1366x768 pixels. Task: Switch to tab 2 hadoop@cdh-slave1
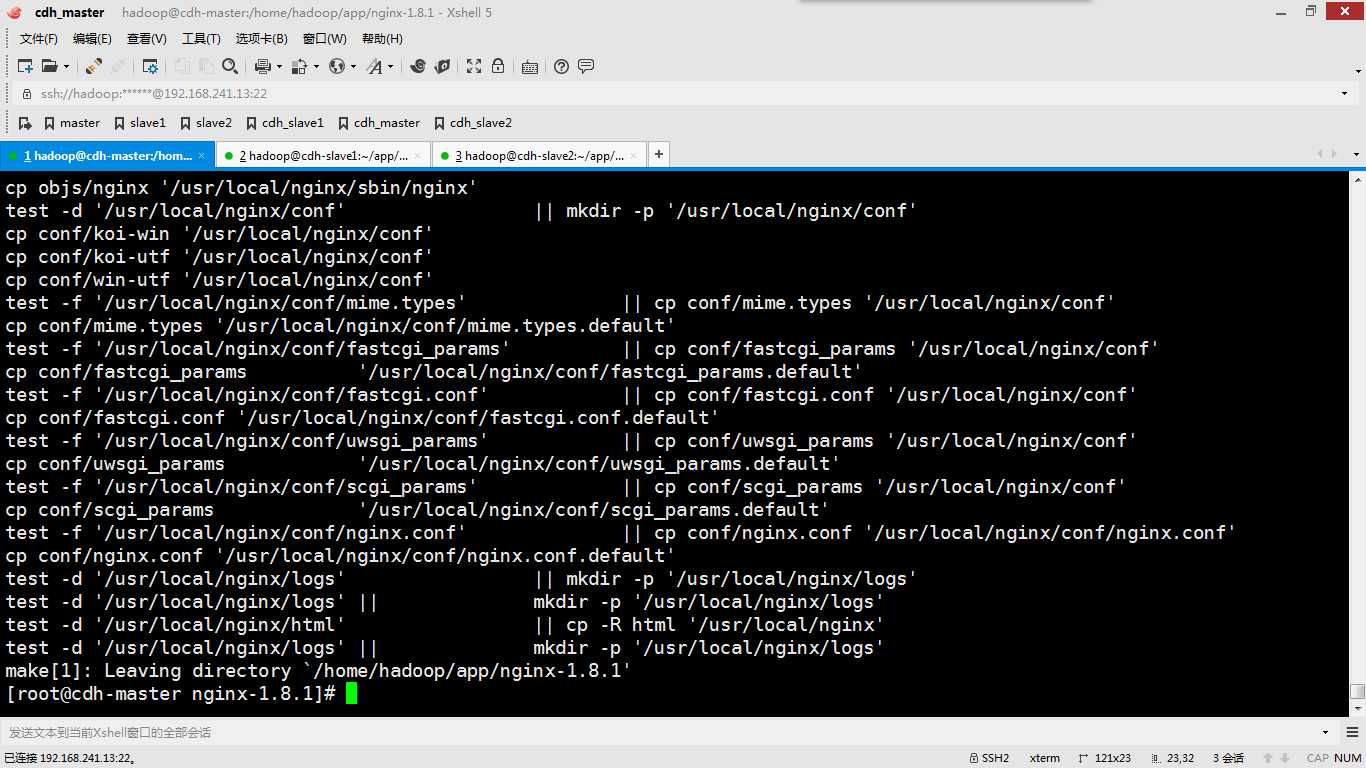click(323, 155)
